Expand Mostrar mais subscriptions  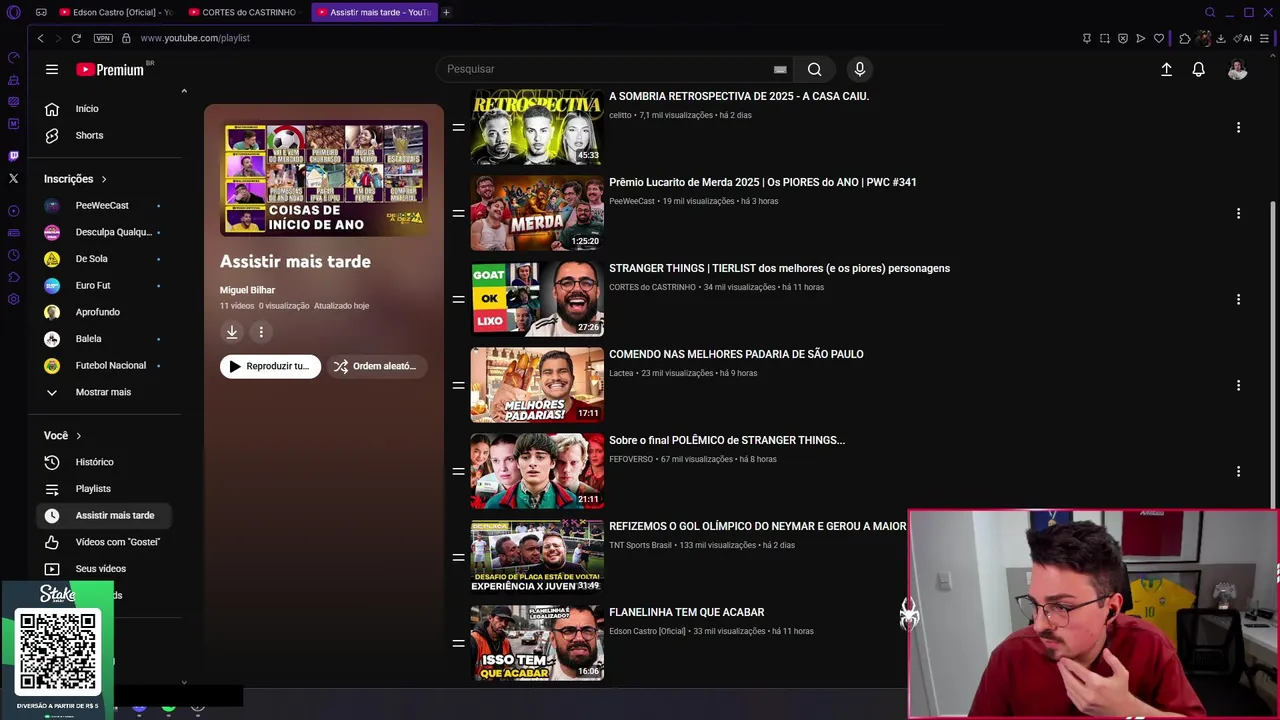[104, 392]
